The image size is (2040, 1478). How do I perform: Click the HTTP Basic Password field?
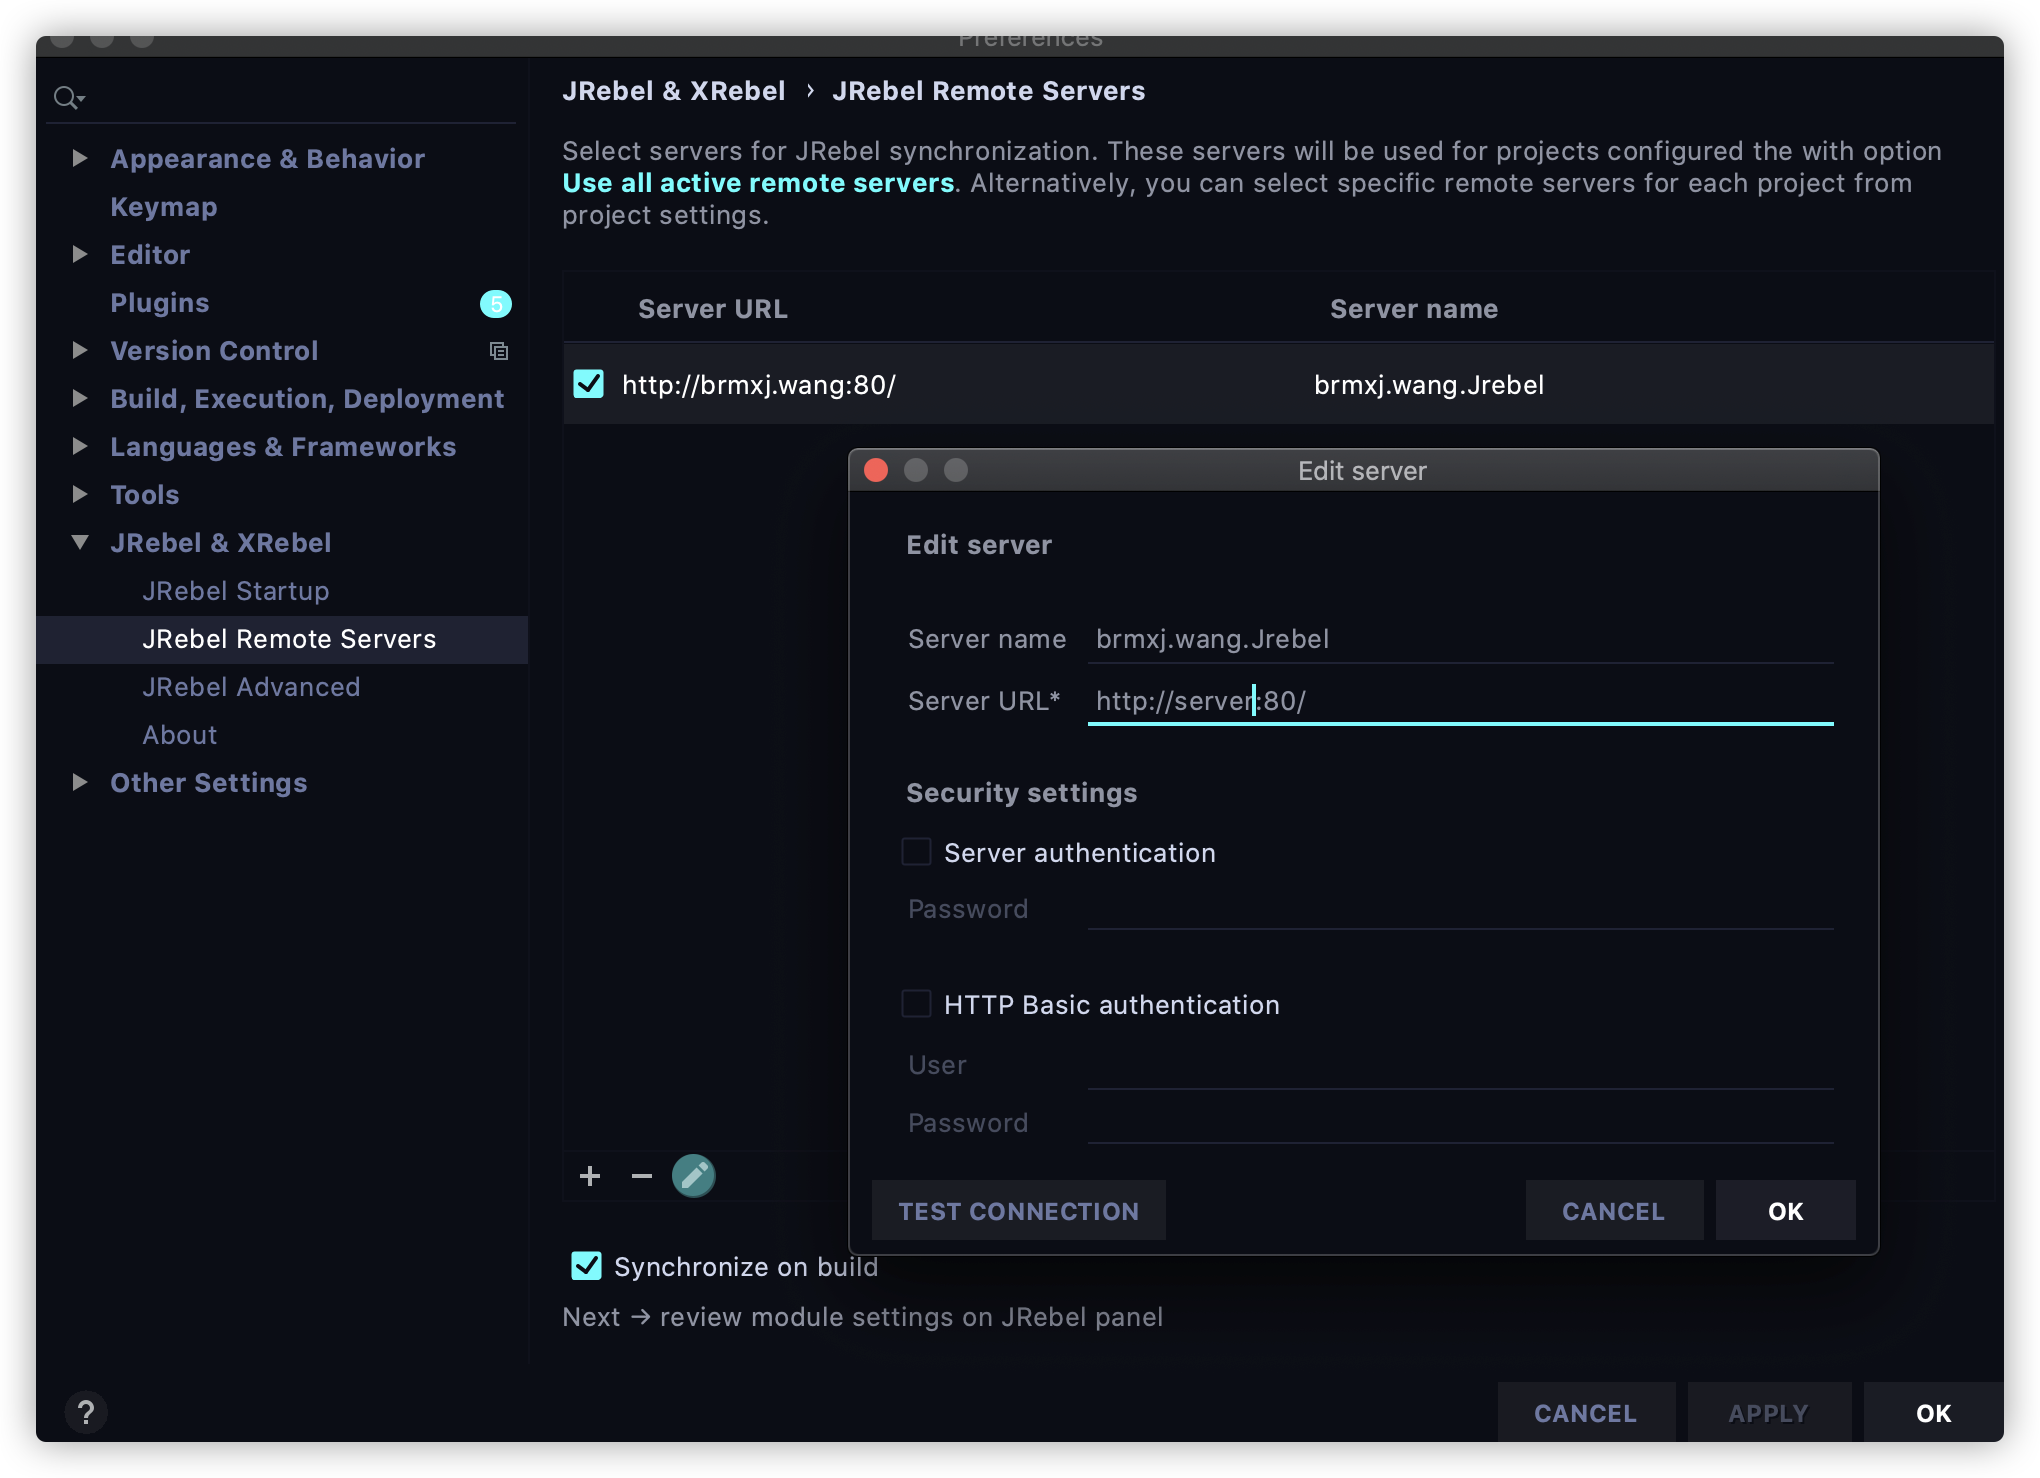pyautogui.click(x=1460, y=1122)
